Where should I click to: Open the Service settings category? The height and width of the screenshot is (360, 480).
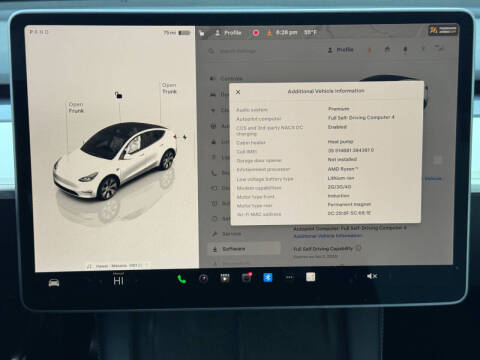click(227, 234)
